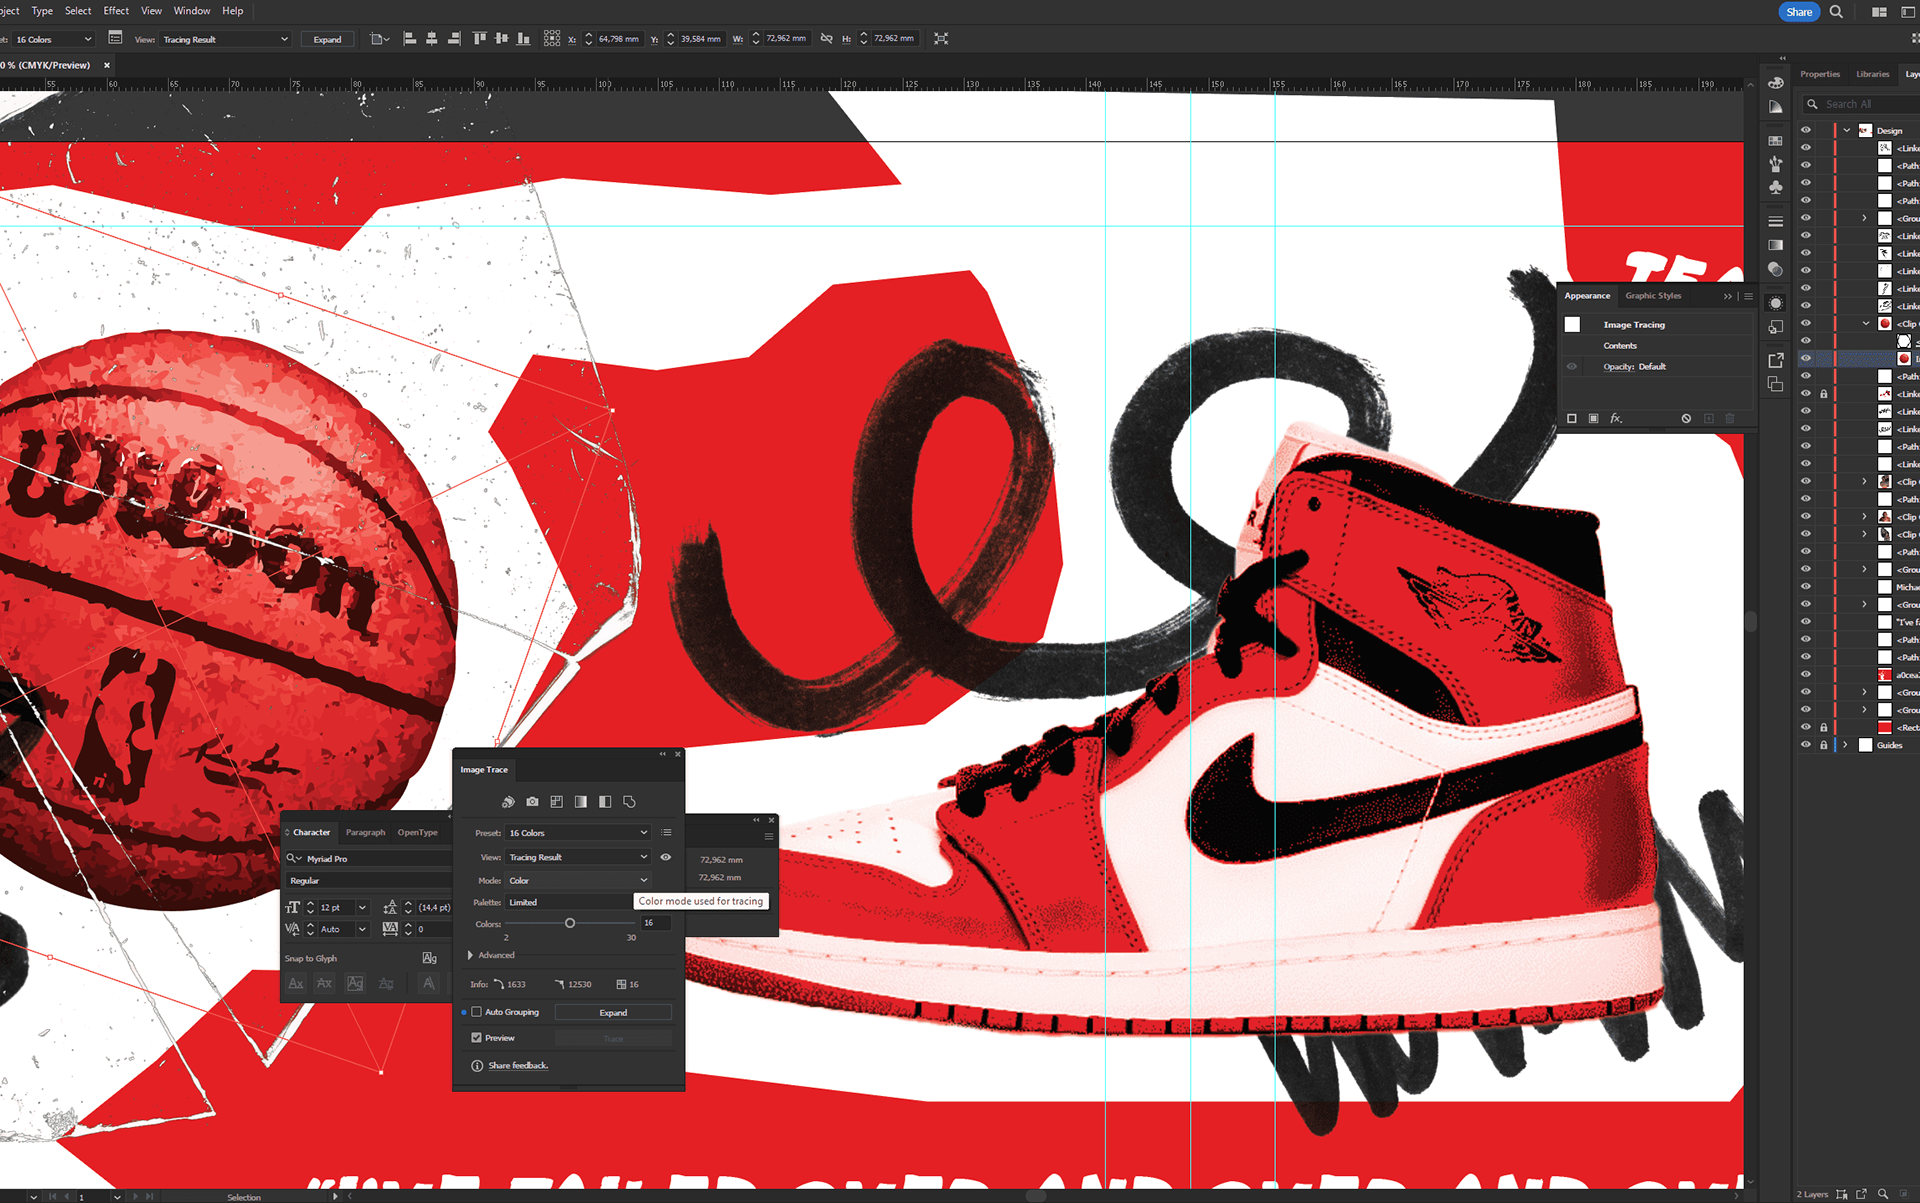Enable the Auto Grouping checkbox
Image resolution: width=1920 pixels, height=1203 pixels.
pyautogui.click(x=477, y=1012)
